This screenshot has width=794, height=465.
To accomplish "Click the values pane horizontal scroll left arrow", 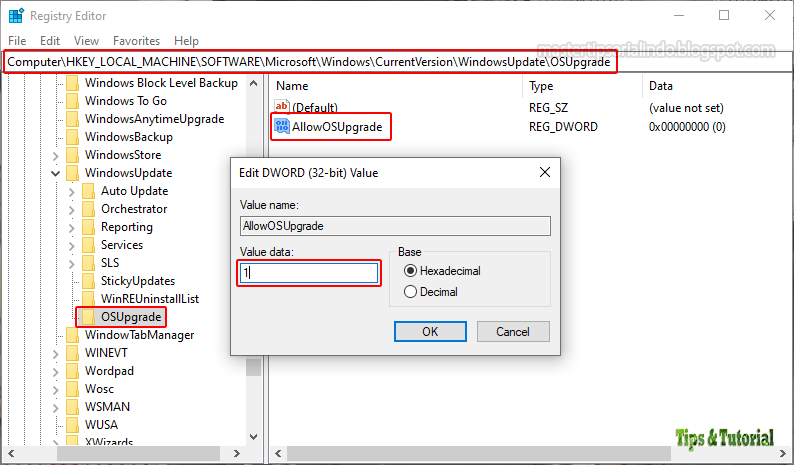I will (x=278, y=453).
